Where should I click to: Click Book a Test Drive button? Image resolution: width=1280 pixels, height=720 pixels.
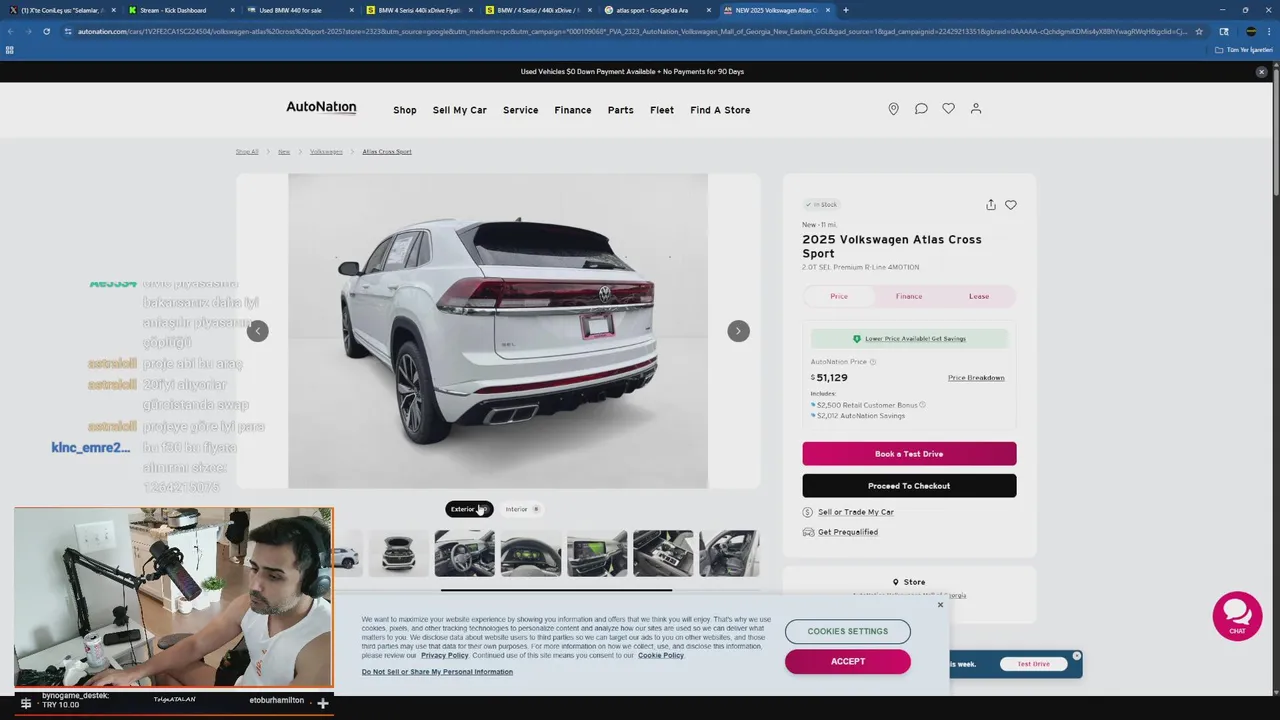[x=909, y=454]
